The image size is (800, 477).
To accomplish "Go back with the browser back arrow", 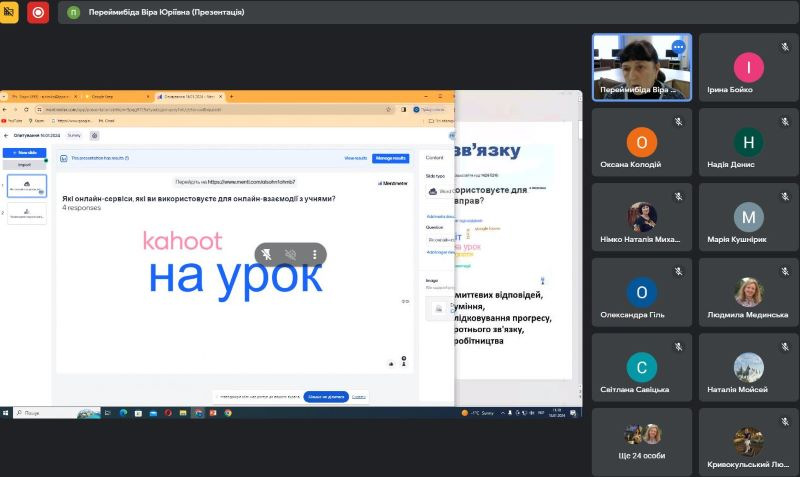I will [x=5, y=110].
